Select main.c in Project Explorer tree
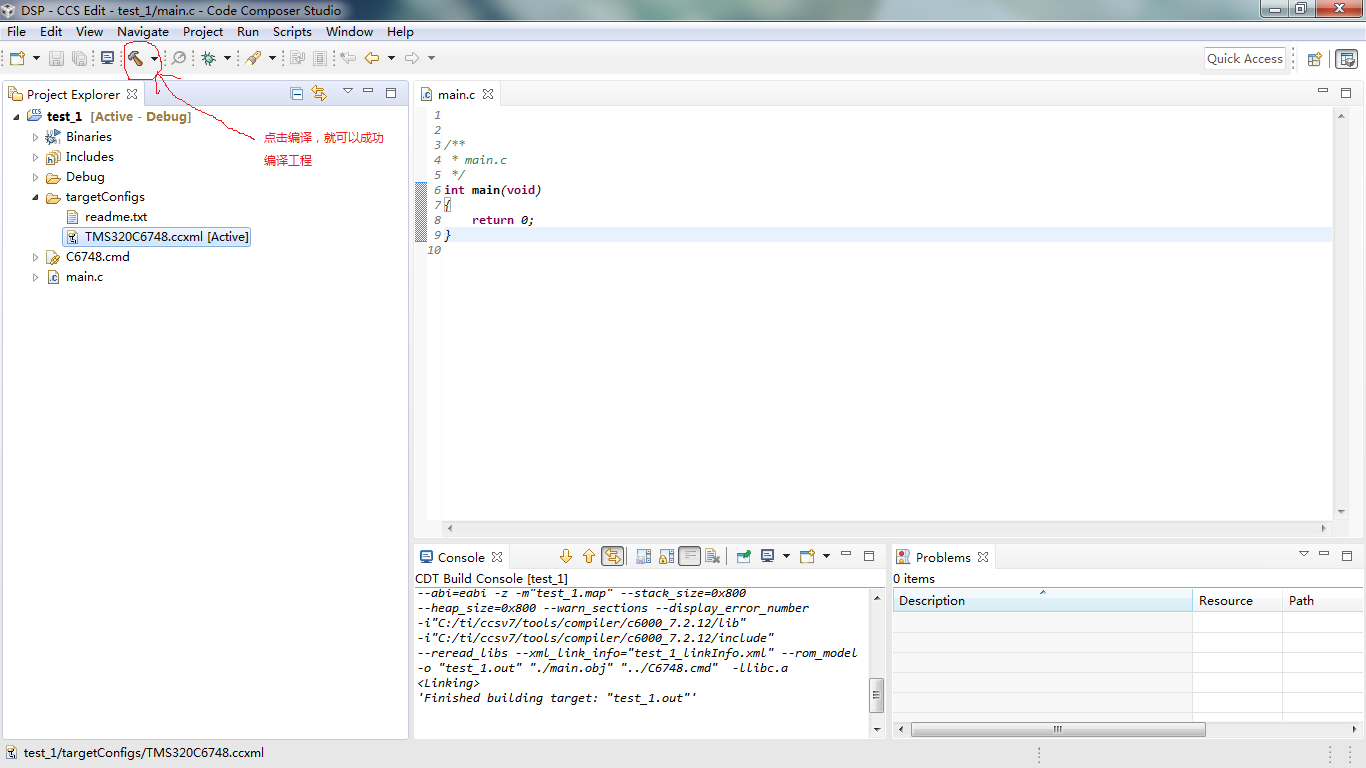Viewport: 1366px width, 768px height. [x=84, y=277]
